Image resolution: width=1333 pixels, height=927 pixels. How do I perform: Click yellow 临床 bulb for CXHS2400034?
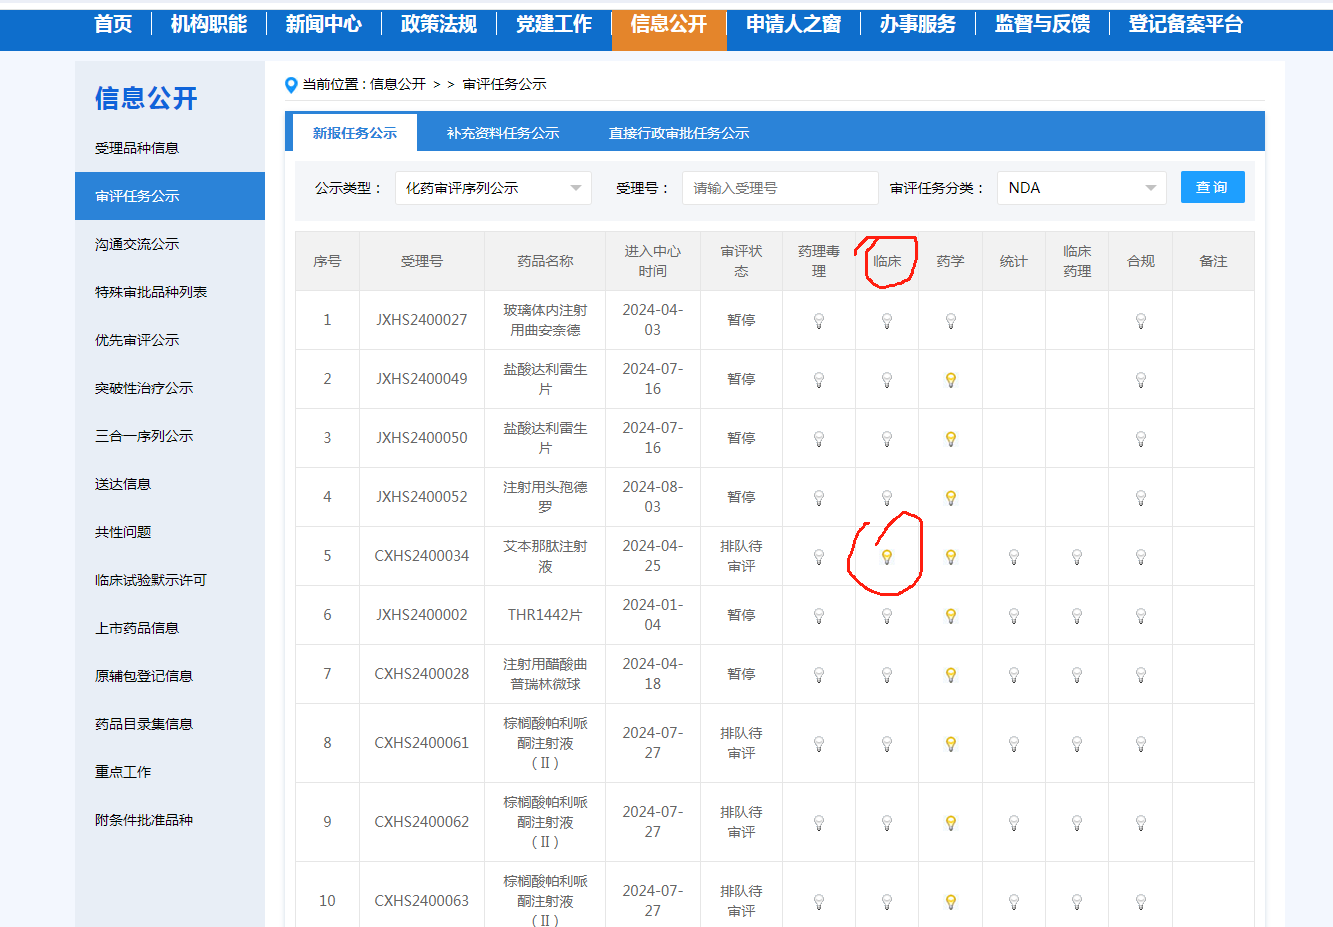(x=887, y=557)
